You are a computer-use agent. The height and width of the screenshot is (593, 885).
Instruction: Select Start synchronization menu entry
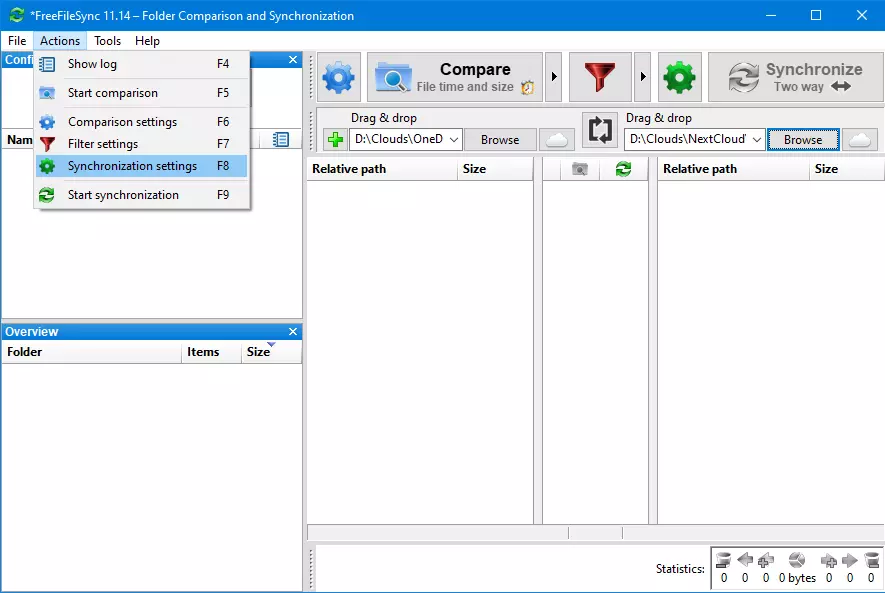point(142,195)
